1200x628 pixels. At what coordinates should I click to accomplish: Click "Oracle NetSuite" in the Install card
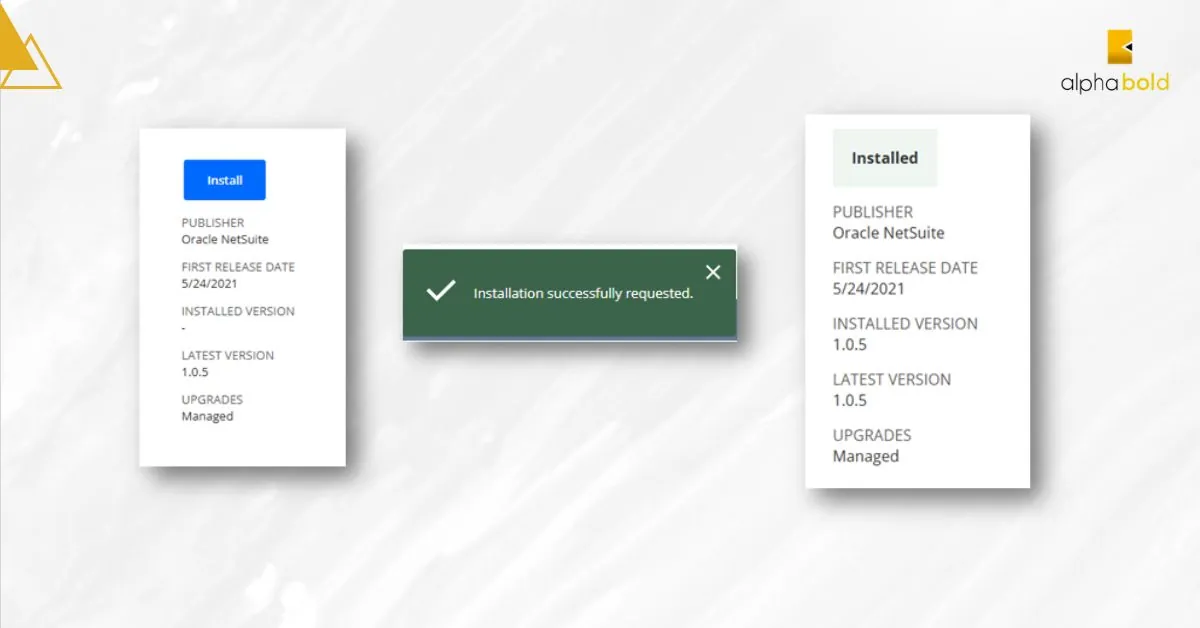225,240
